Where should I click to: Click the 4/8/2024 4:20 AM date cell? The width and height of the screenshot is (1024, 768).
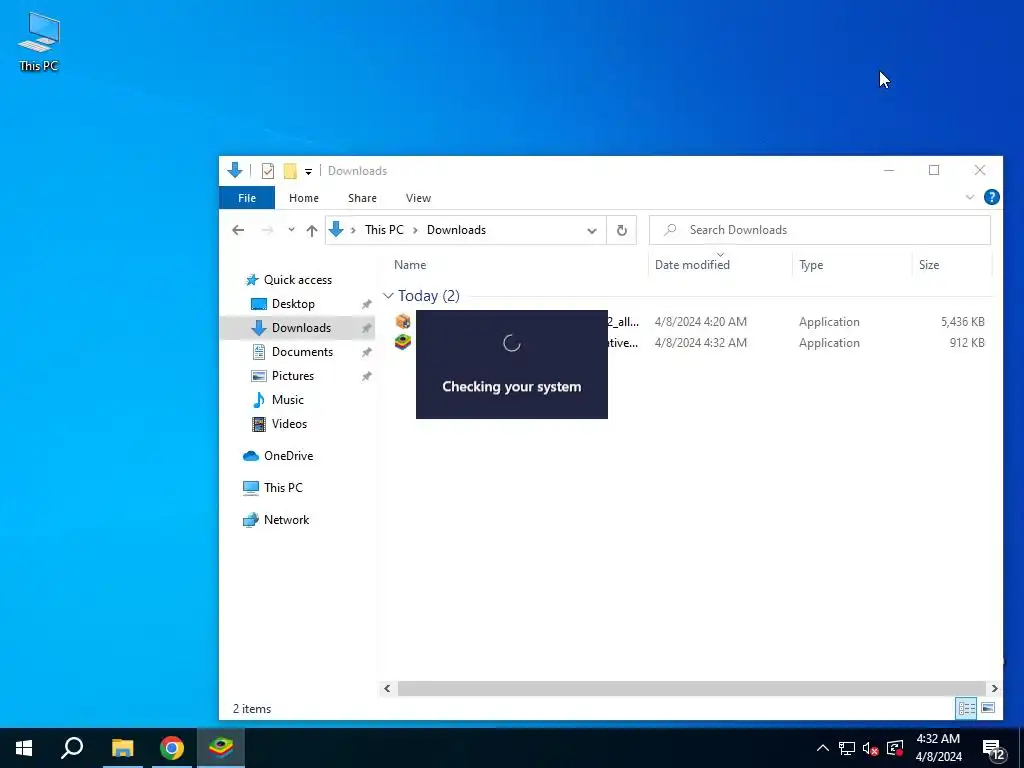coord(700,322)
